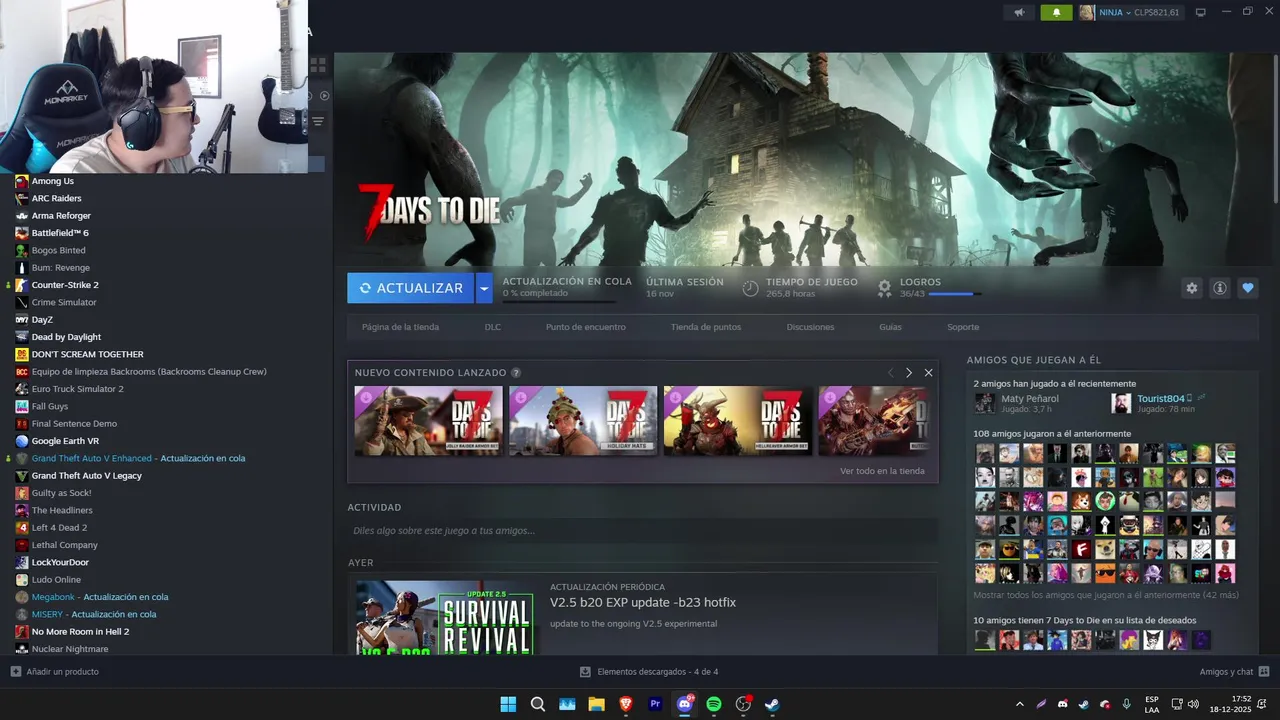This screenshot has height=720, width=1280.
Task: Open the green notifications bell
Action: 1056,12
